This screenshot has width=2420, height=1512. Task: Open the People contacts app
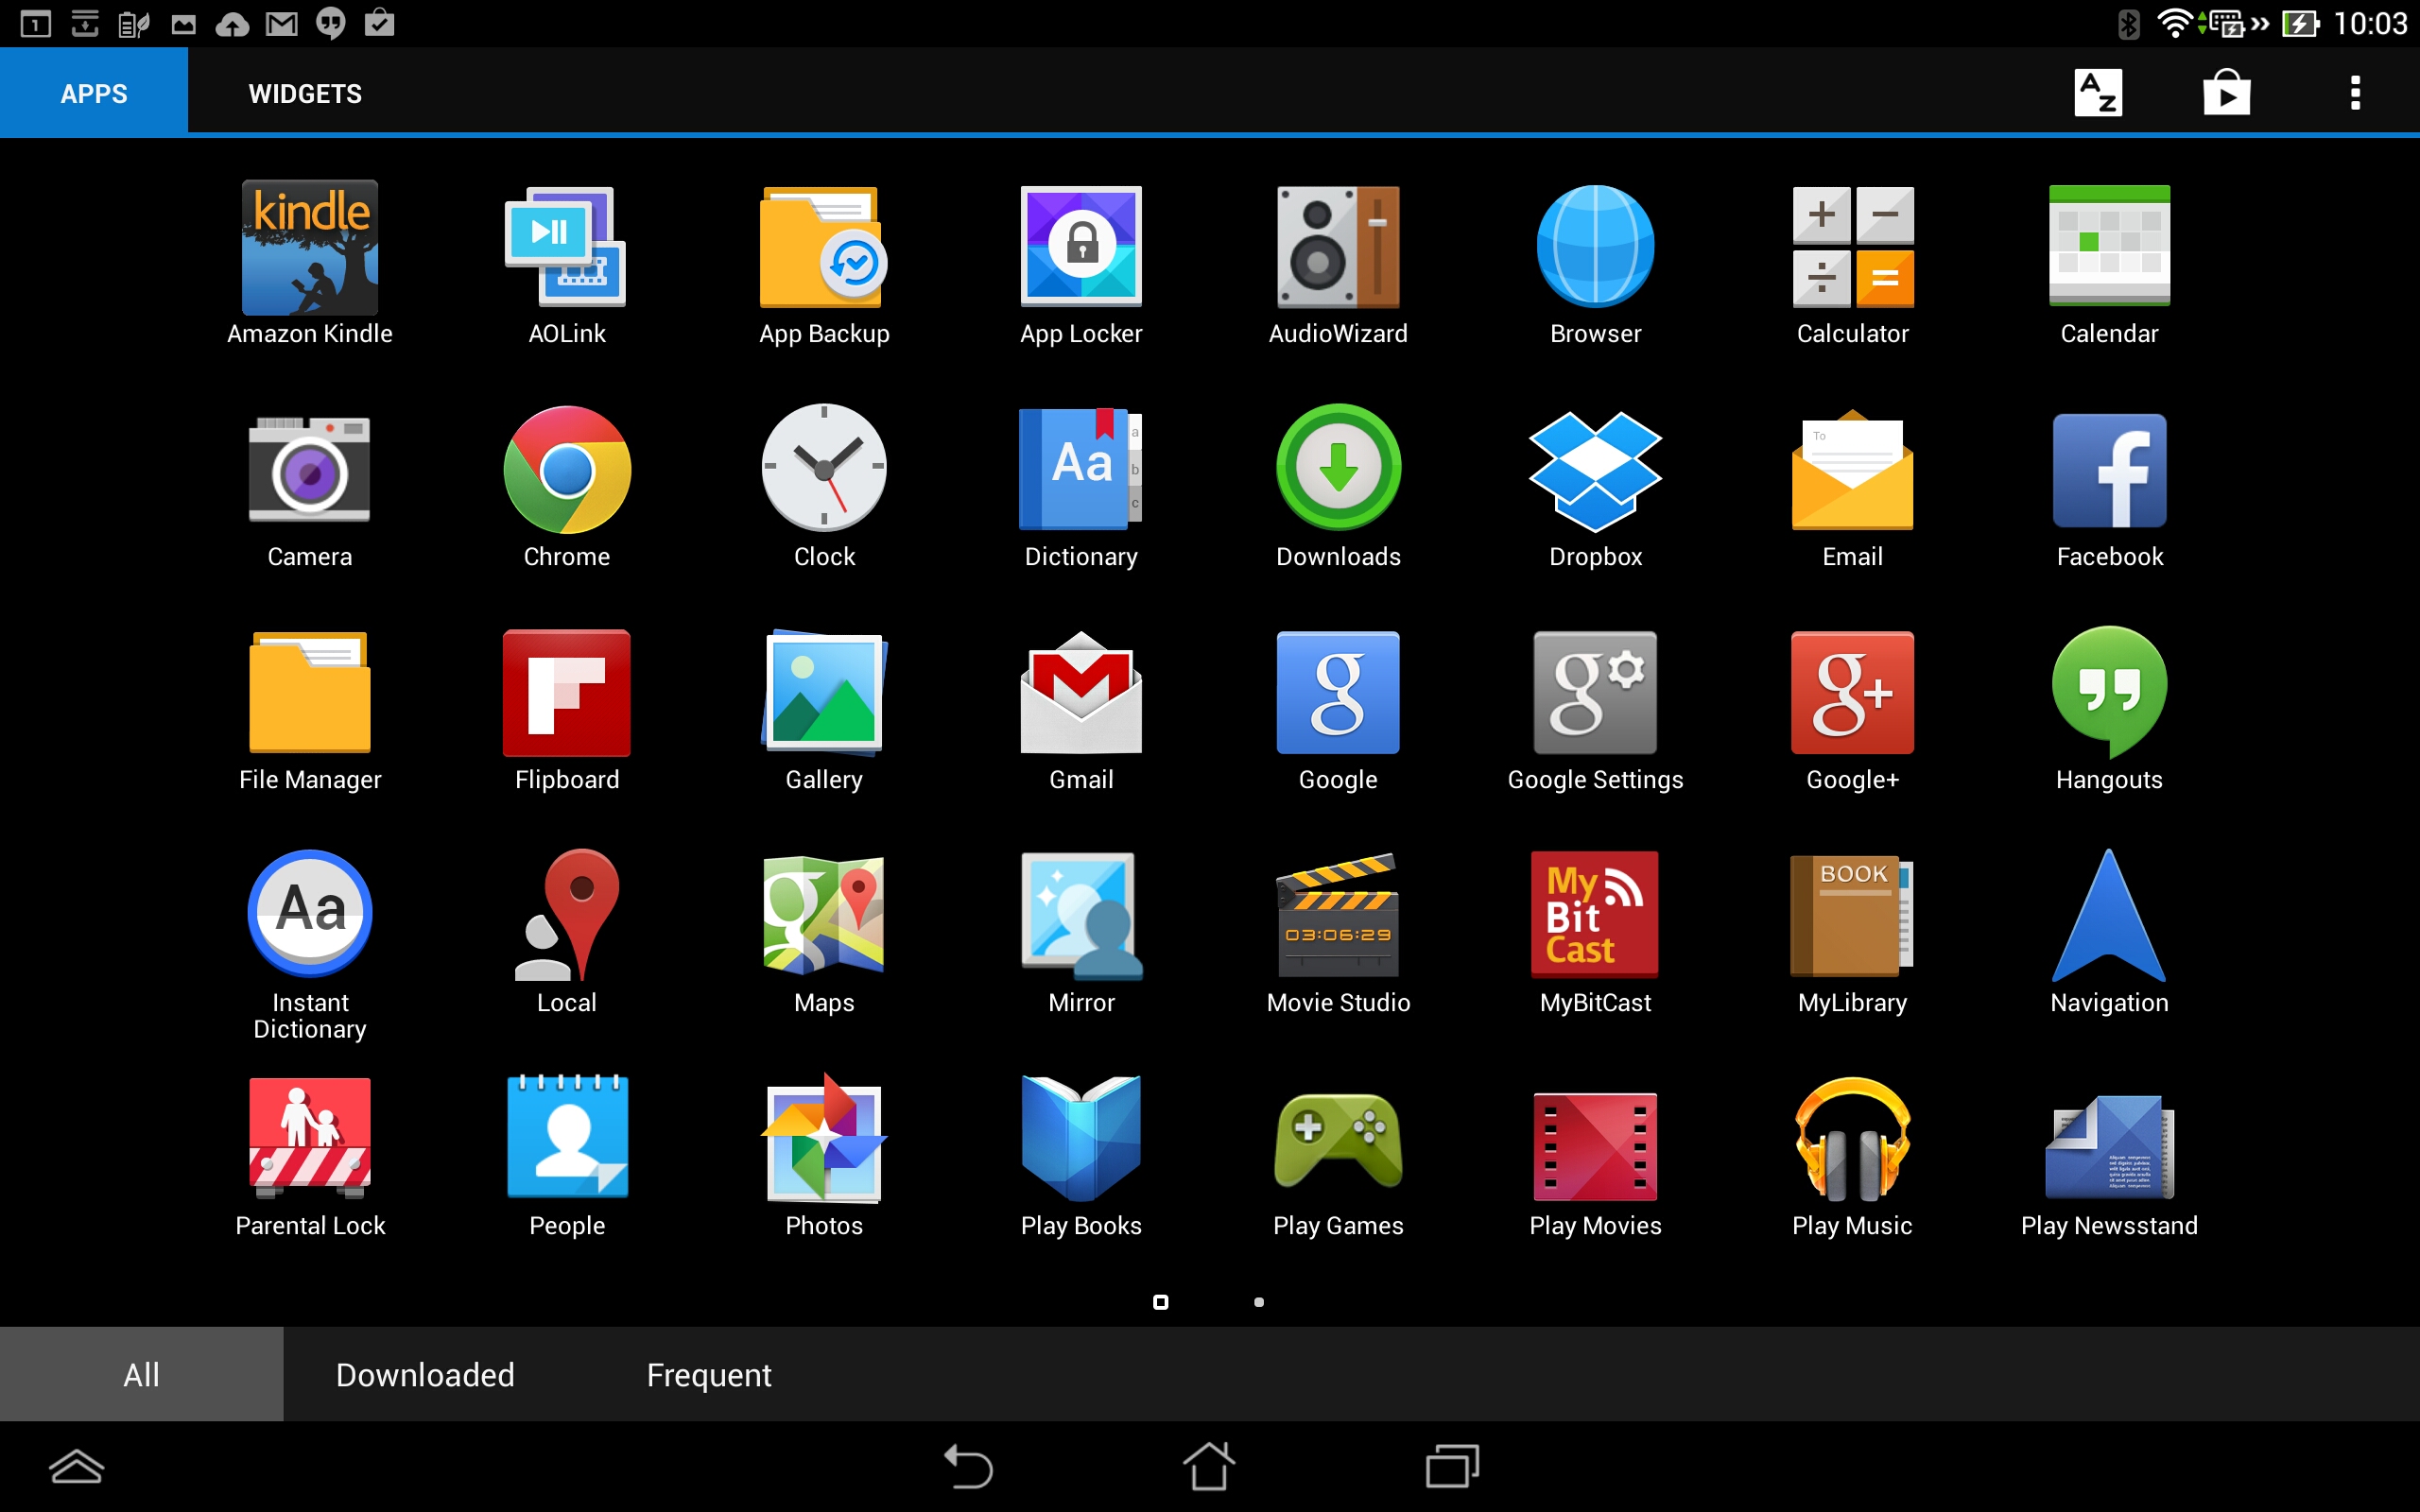(x=567, y=1156)
